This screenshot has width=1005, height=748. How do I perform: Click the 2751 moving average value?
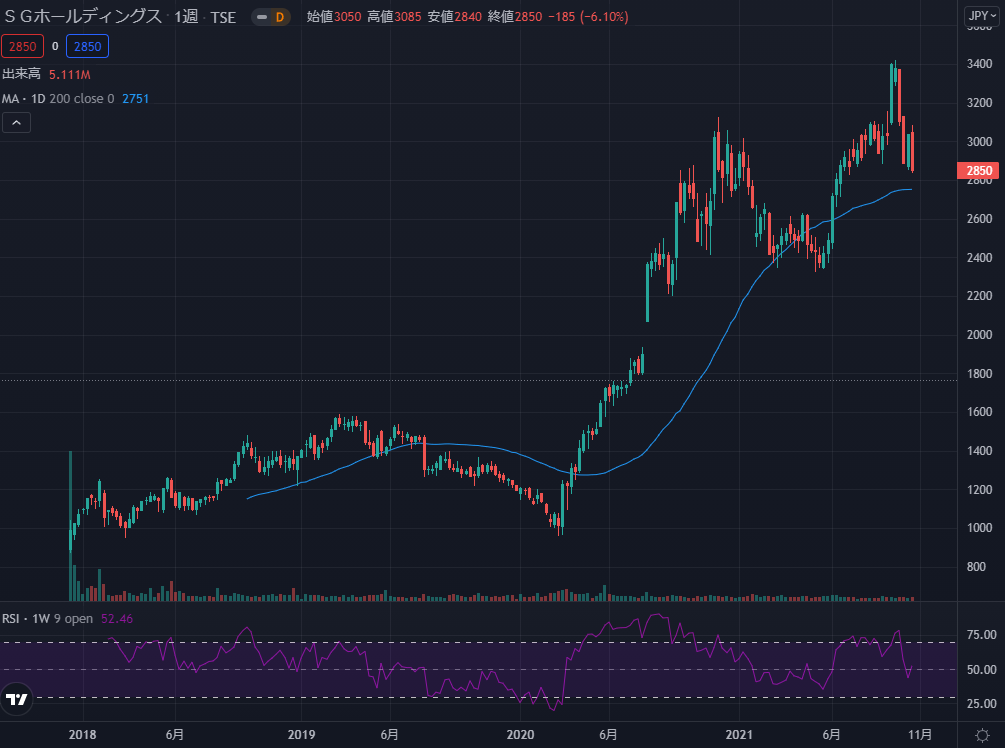135,99
